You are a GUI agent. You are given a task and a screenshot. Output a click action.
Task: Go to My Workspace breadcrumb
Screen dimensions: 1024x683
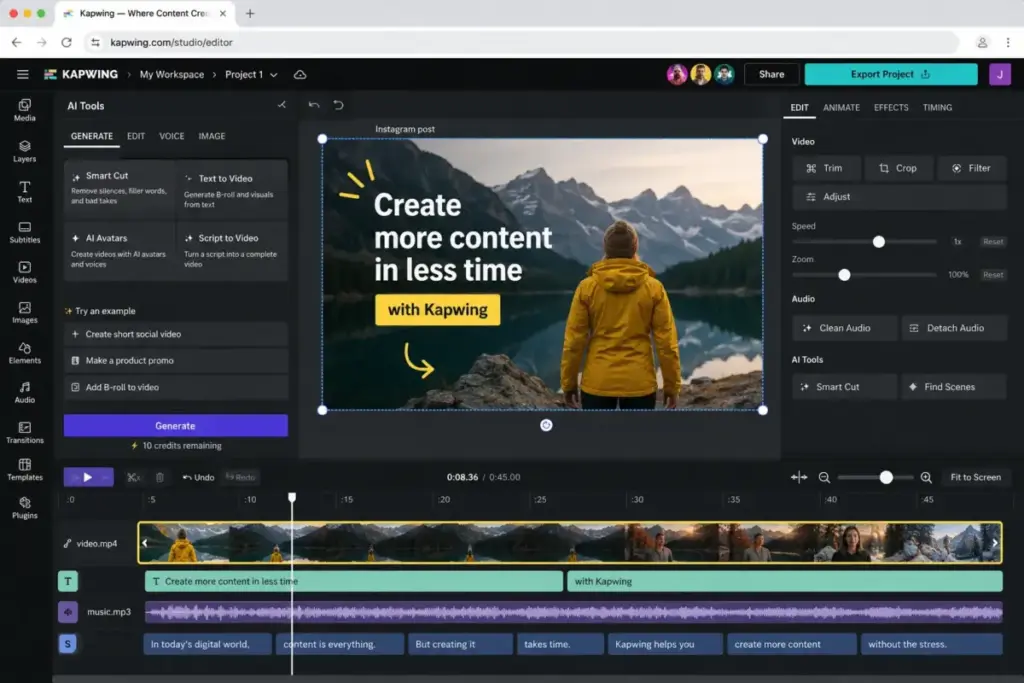click(x=172, y=74)
